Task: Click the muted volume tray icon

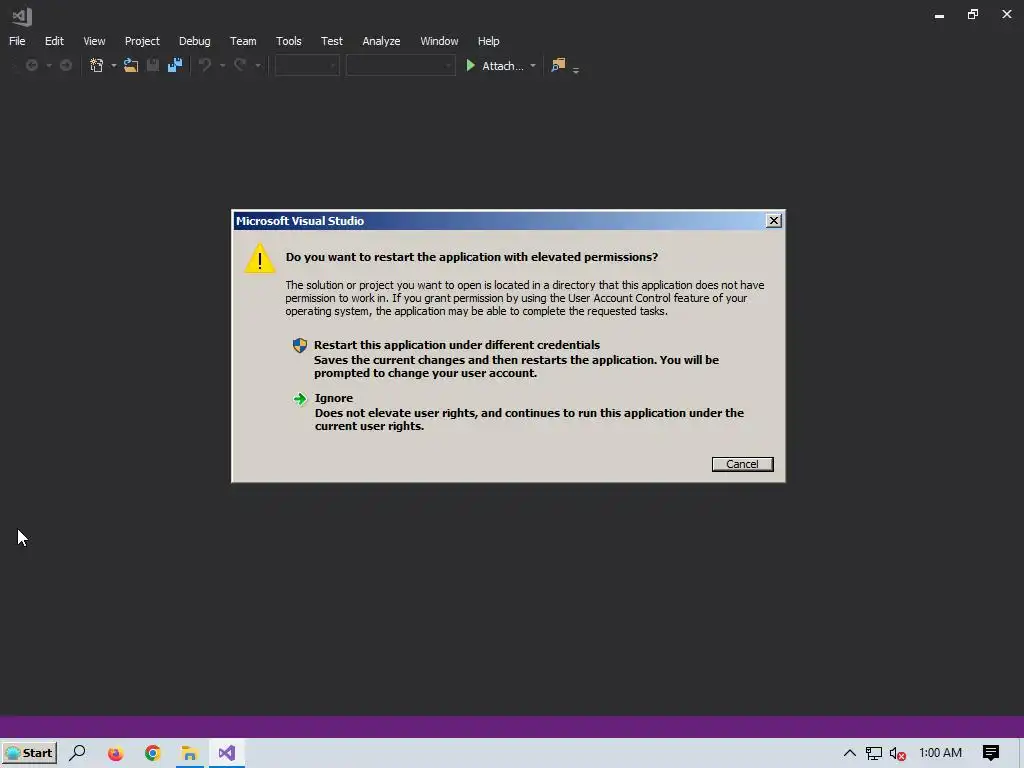Action: (897, 754)
